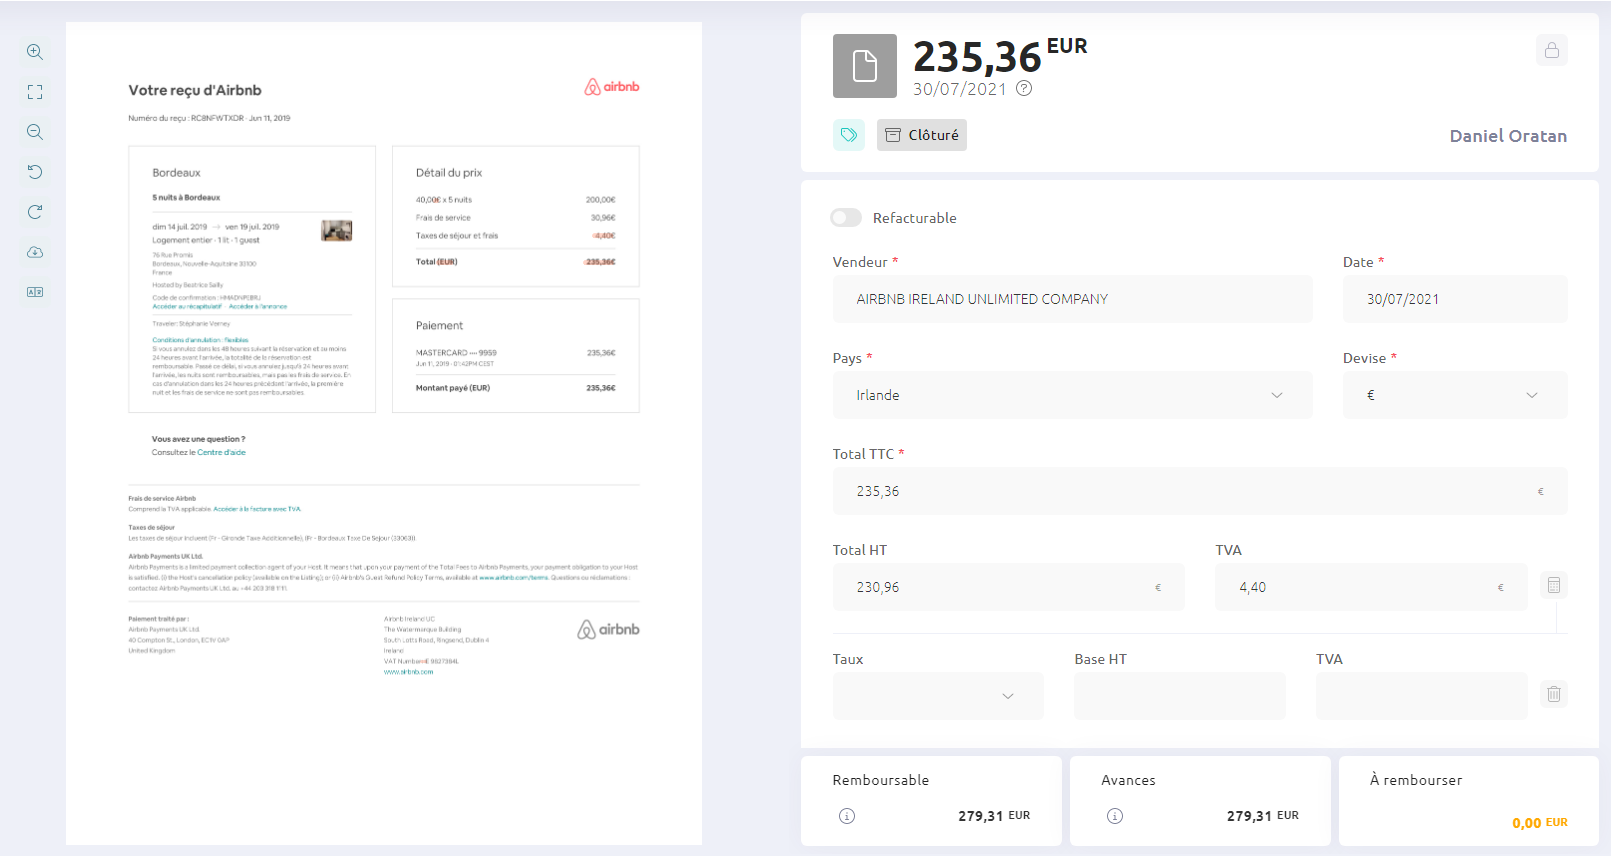Edit the Date field 30/07/2021
This screenshot has width=1611, height=856.
tap(1455, 299)
